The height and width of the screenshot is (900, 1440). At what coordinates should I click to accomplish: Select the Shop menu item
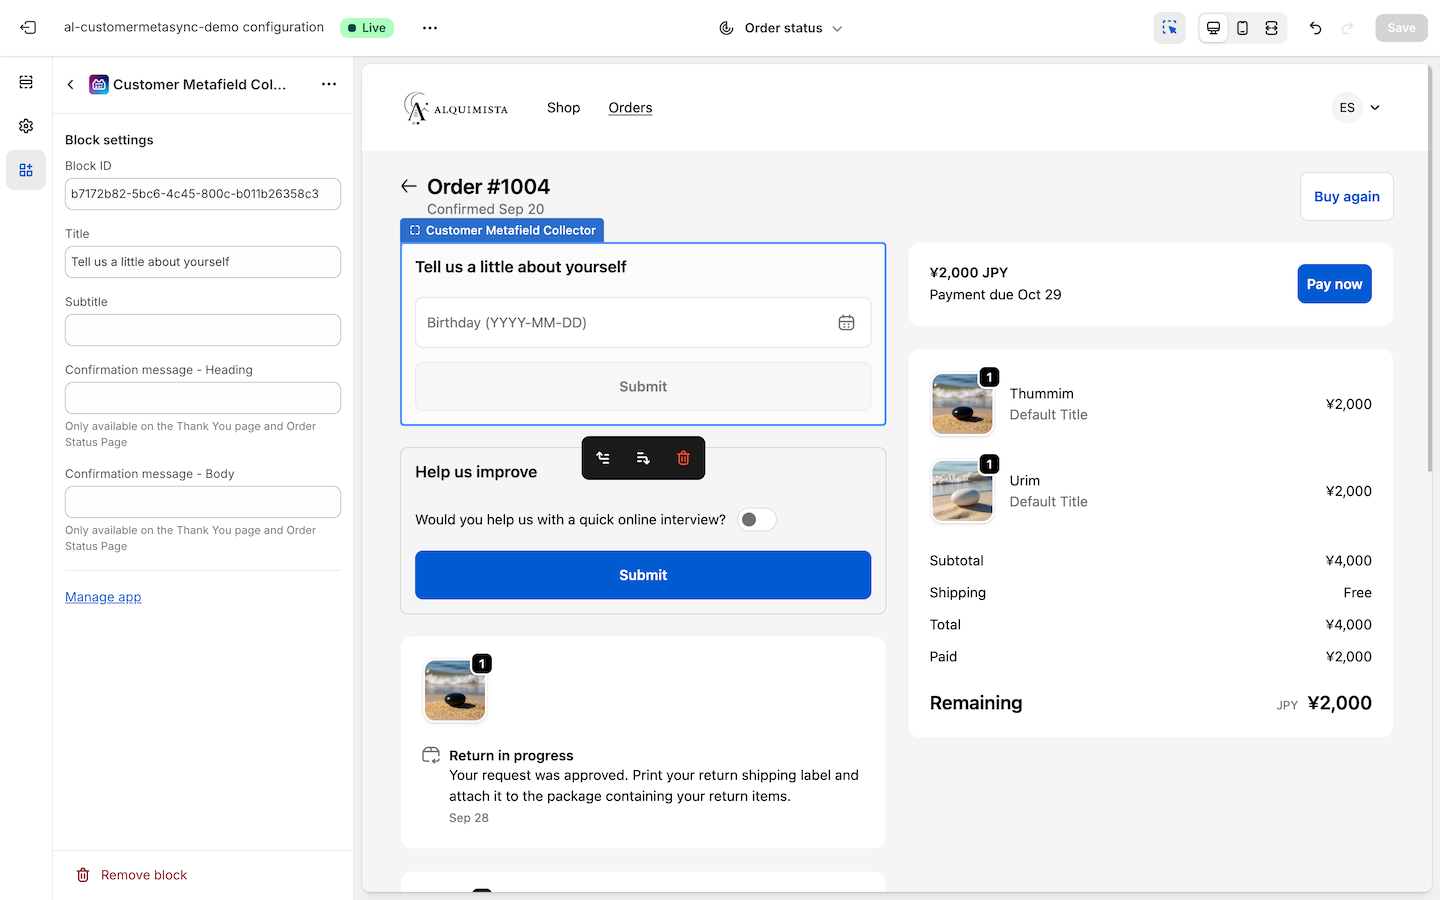[563, 107]
